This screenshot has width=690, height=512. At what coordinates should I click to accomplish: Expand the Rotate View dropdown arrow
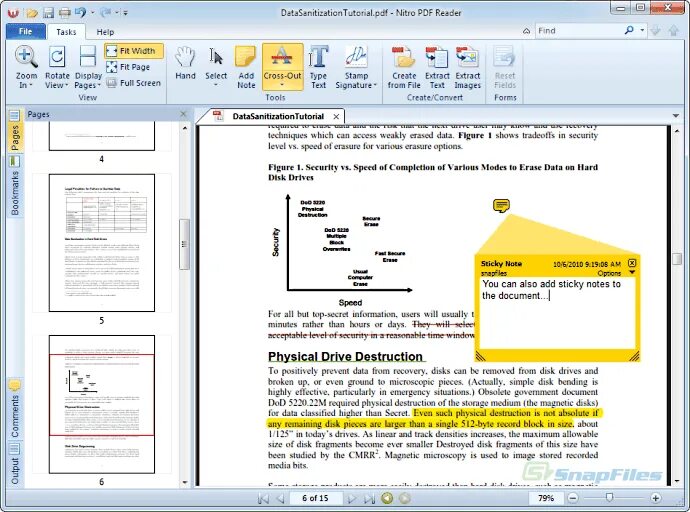click(x=66, y=85)
